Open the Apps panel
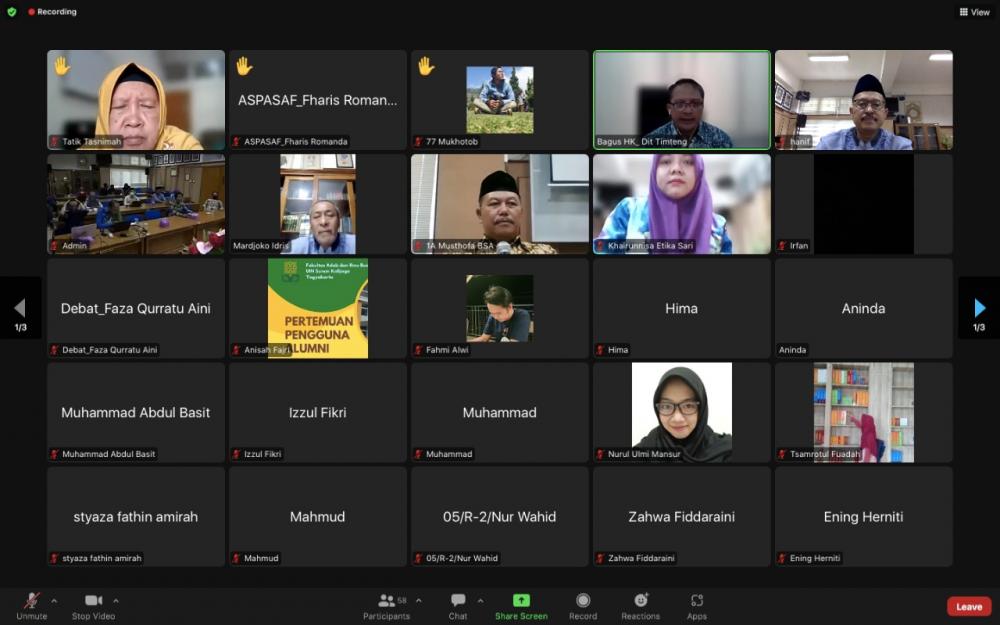The height and width of the screenshot is (625, 1000). point(697,601)
